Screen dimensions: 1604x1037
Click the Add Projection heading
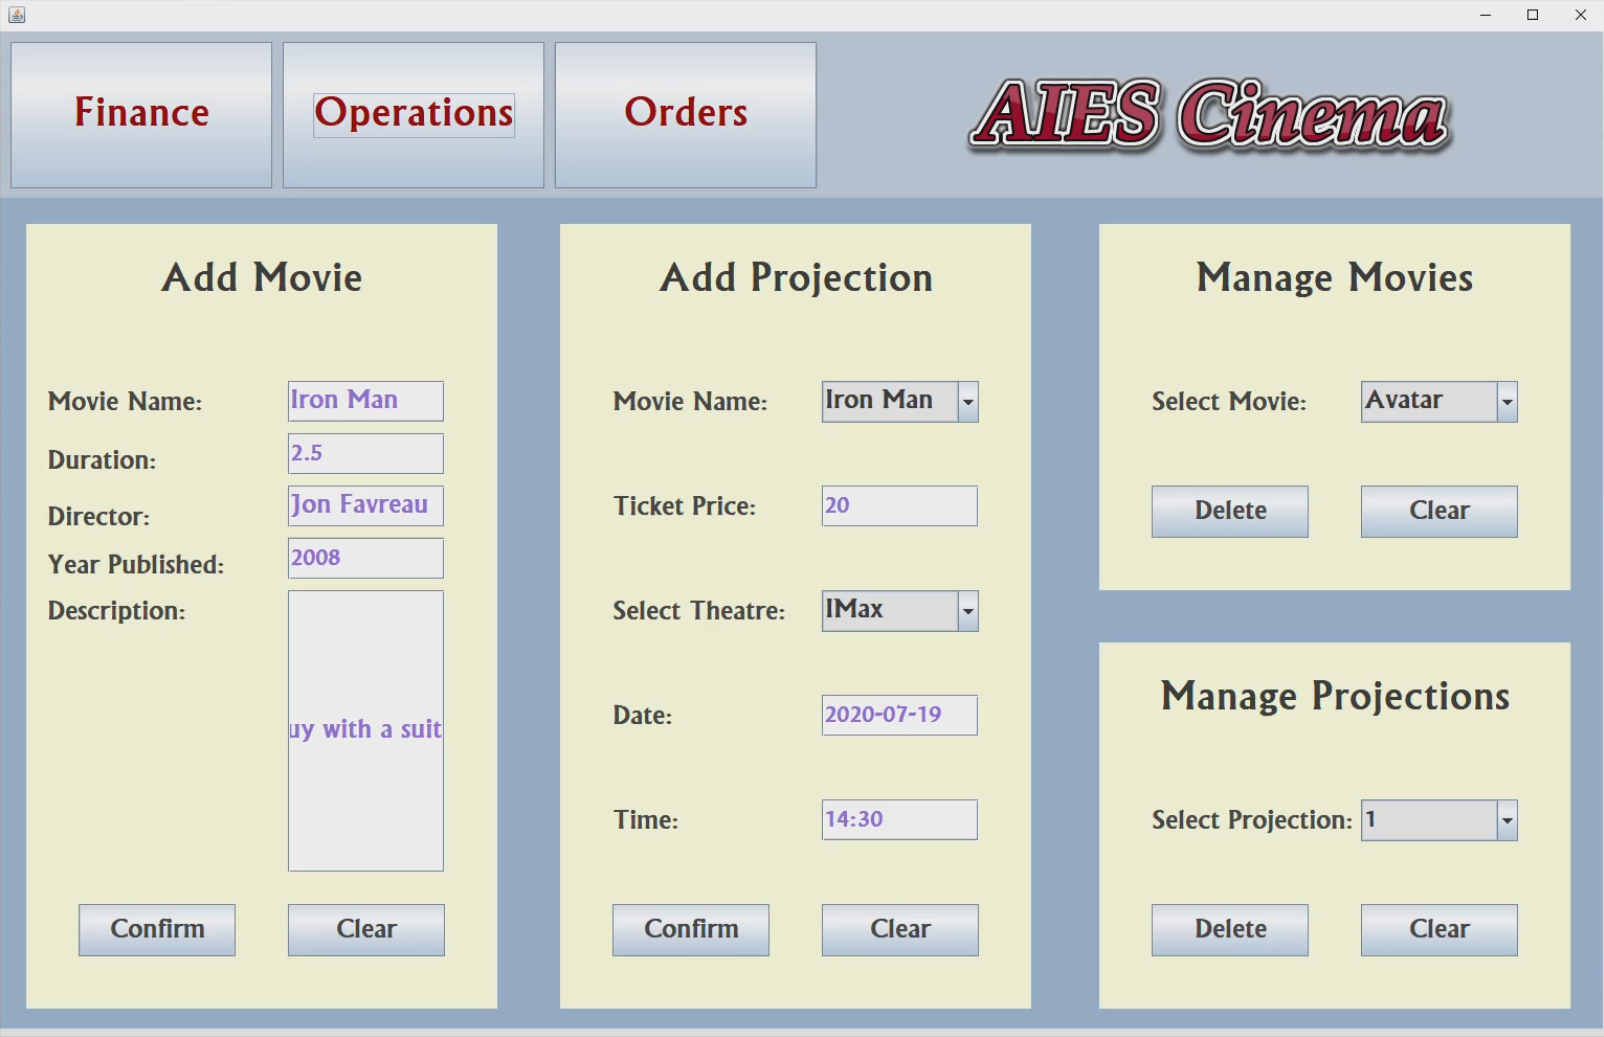pos(796,278)
